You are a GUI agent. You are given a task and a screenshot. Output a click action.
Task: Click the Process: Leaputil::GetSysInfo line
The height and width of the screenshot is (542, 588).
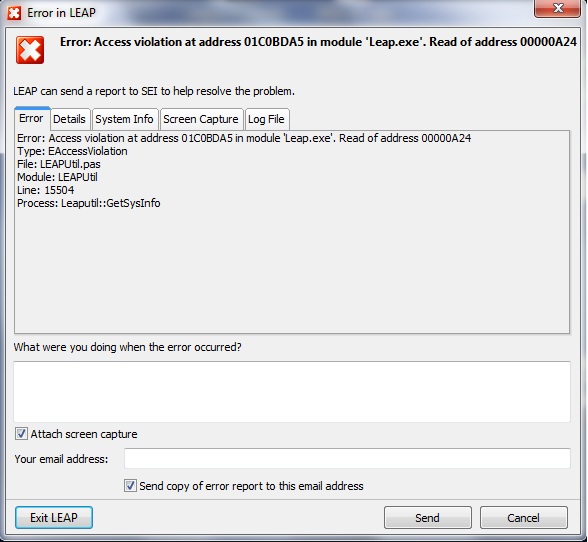(89, 203)
